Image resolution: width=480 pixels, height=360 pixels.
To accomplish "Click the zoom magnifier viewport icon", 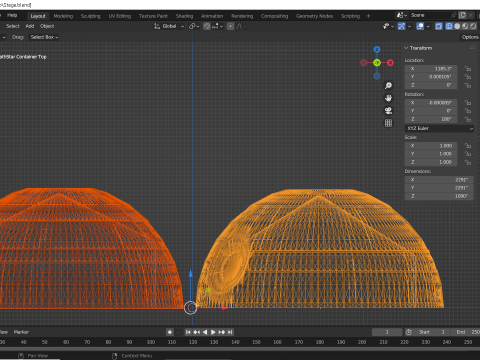I will point(388,86).
